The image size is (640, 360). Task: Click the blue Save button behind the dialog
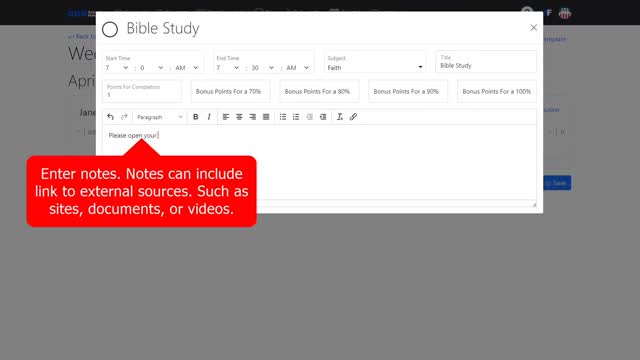click(x=557, y=183)
